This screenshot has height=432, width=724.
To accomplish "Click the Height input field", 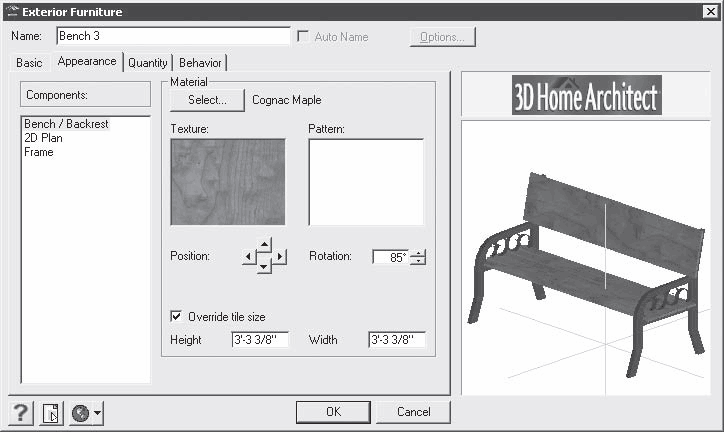I will 259,340.
